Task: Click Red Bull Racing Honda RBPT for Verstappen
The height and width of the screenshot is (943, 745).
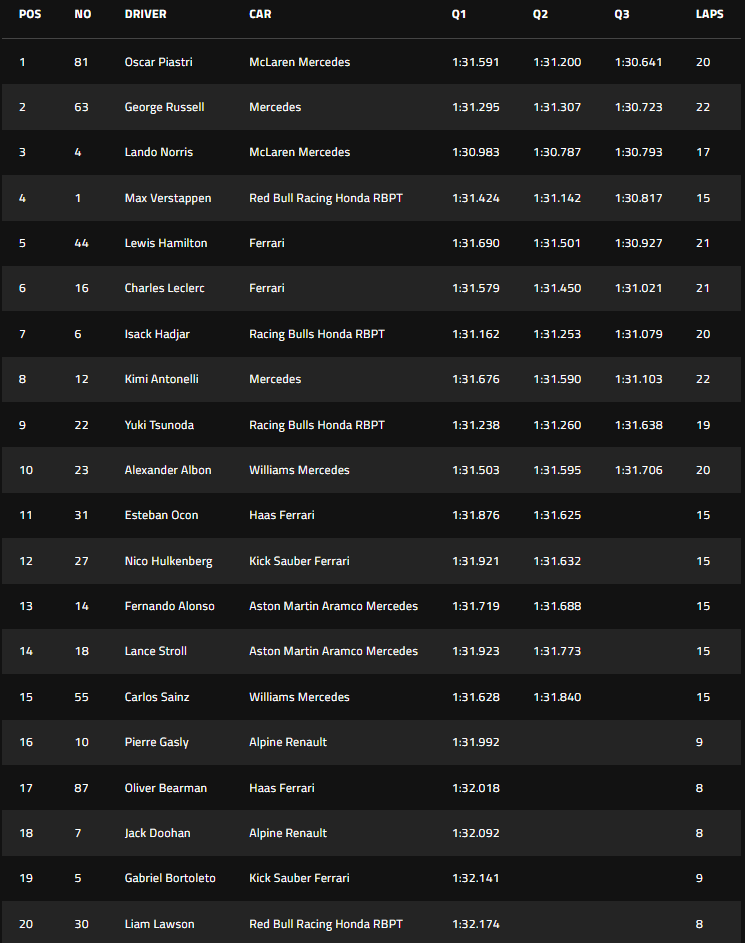Action: point(326,198)
